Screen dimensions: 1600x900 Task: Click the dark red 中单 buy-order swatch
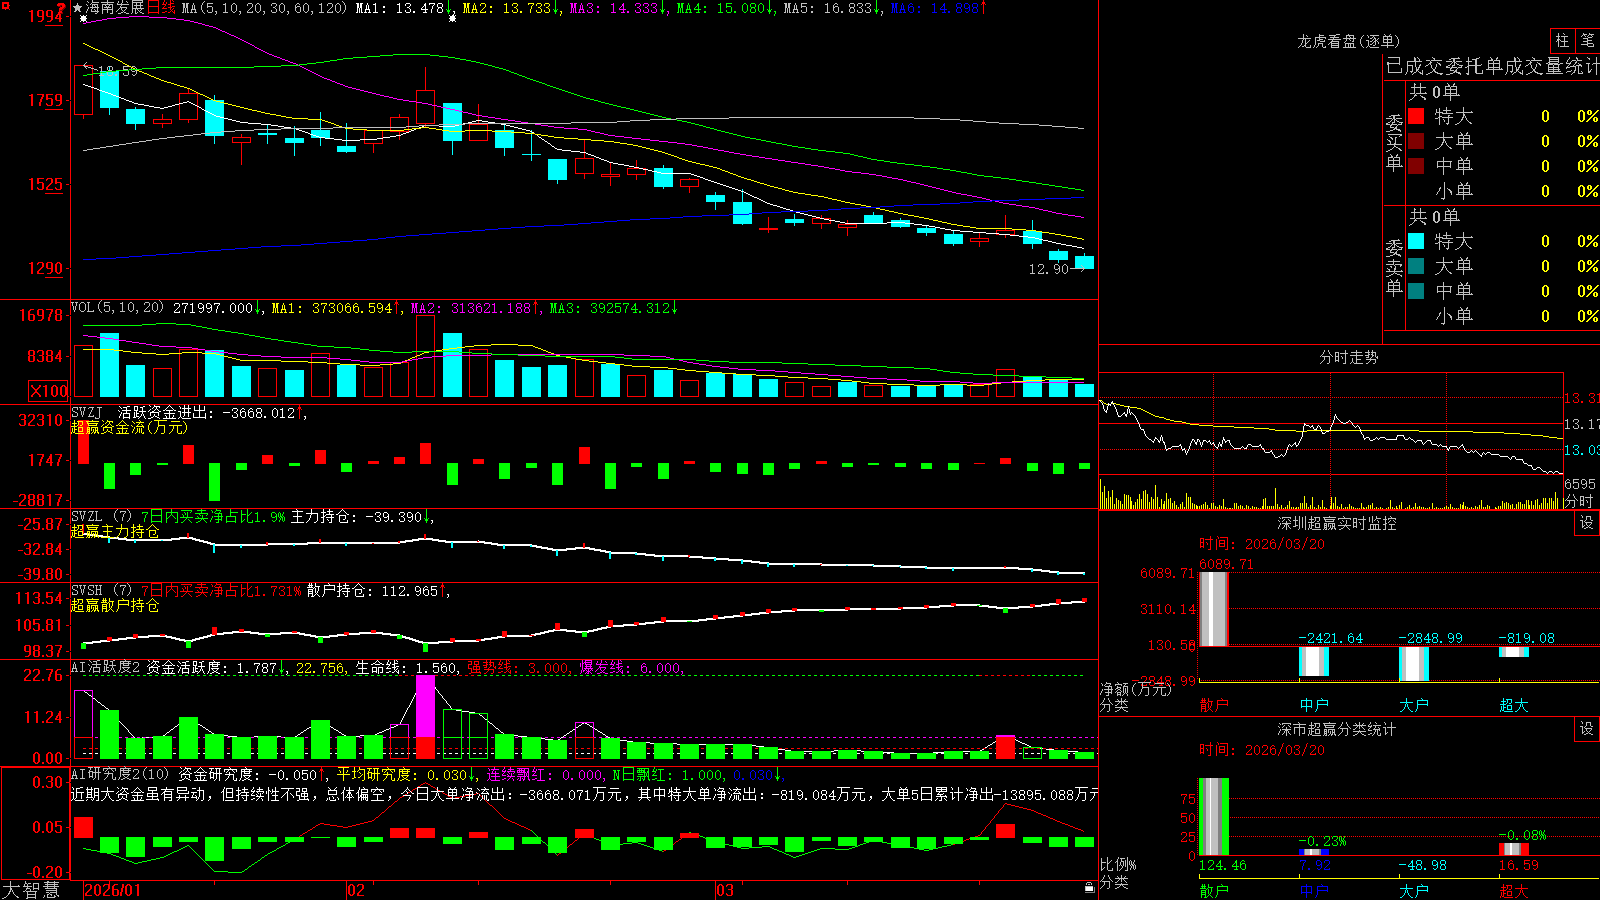pyautogui.click(x=1416, y=165)
